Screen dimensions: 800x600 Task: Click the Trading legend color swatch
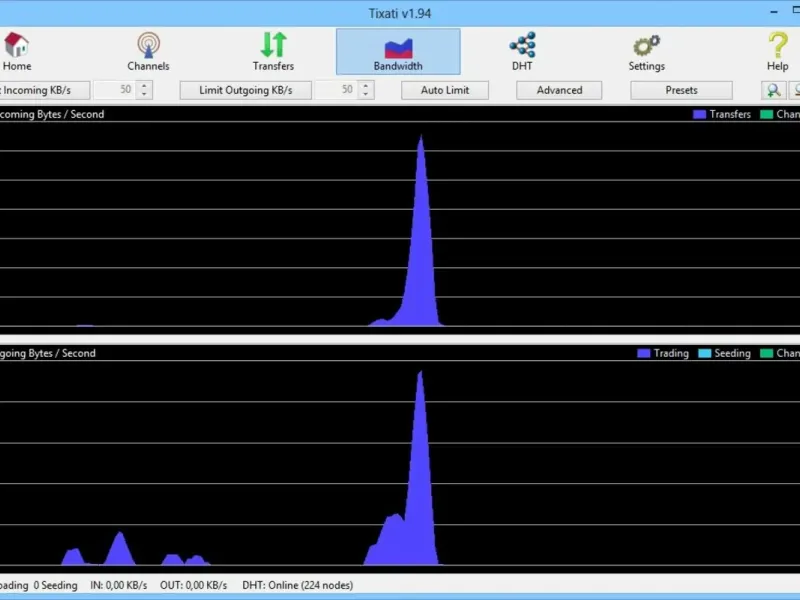pos(644,353)
